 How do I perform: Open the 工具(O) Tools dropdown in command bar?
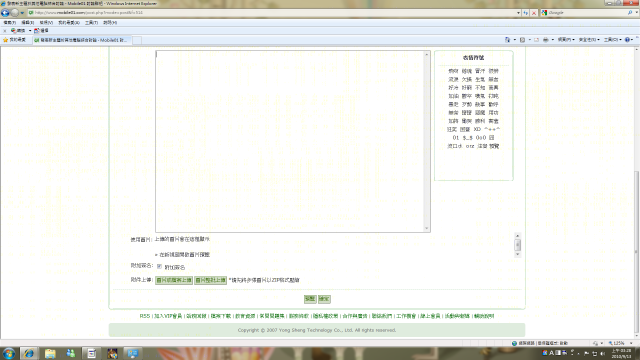coord(612,40)
